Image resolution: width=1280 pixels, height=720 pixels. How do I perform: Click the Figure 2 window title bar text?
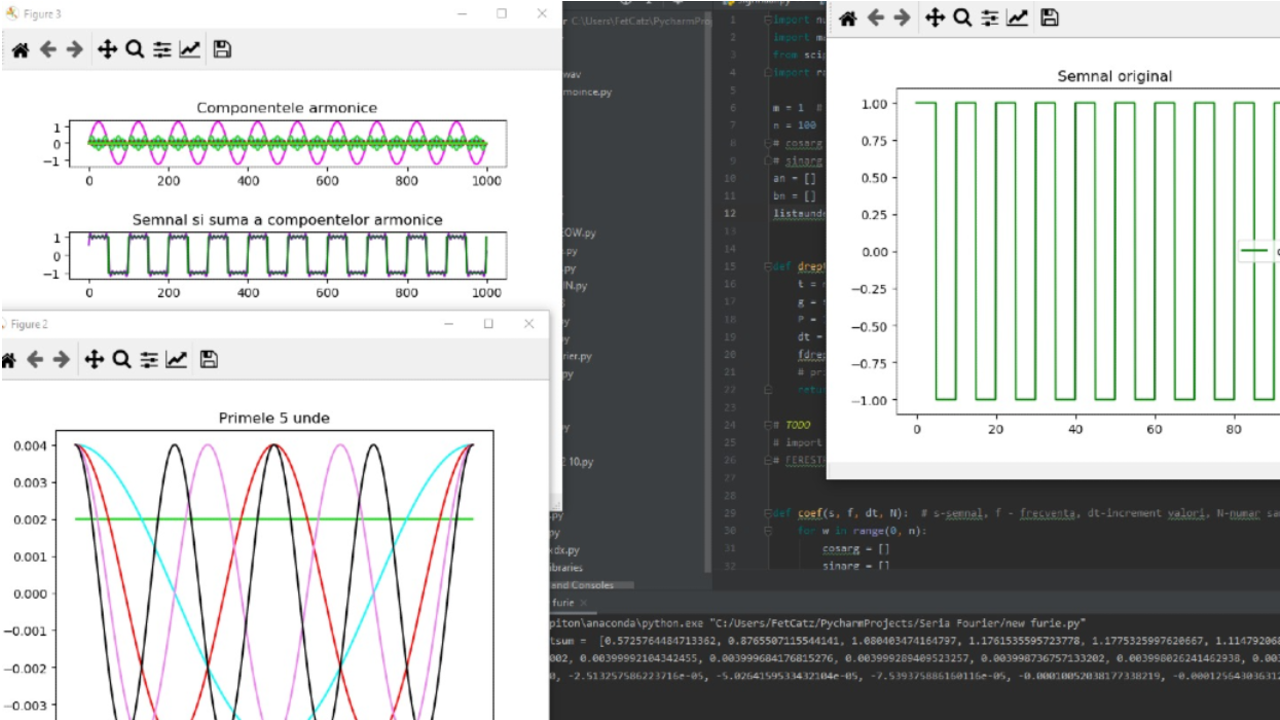tap(29, 324)
